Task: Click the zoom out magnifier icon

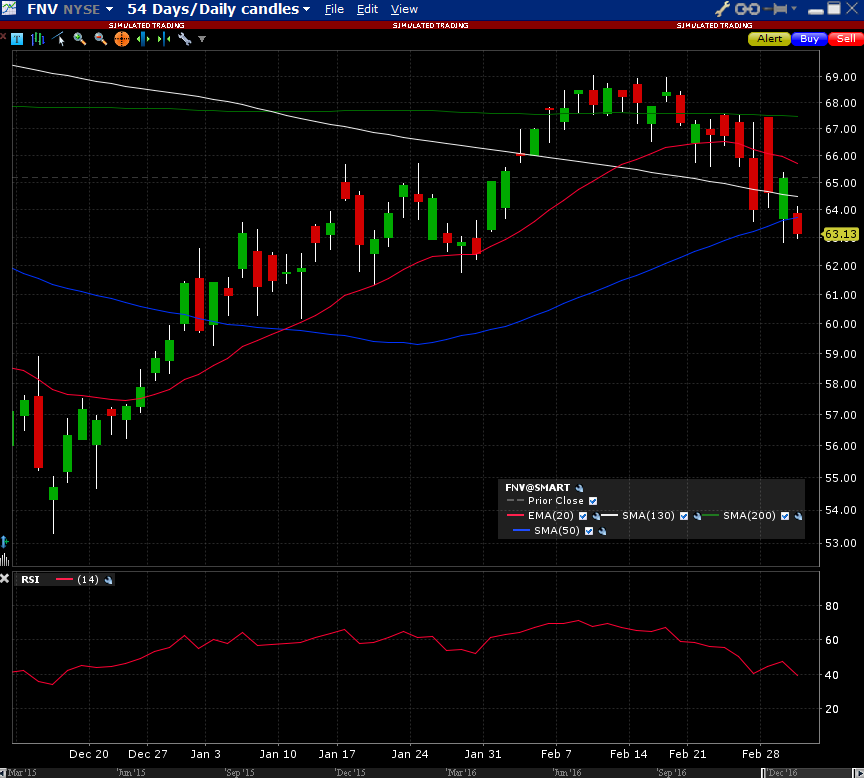Action: (100, 39)
